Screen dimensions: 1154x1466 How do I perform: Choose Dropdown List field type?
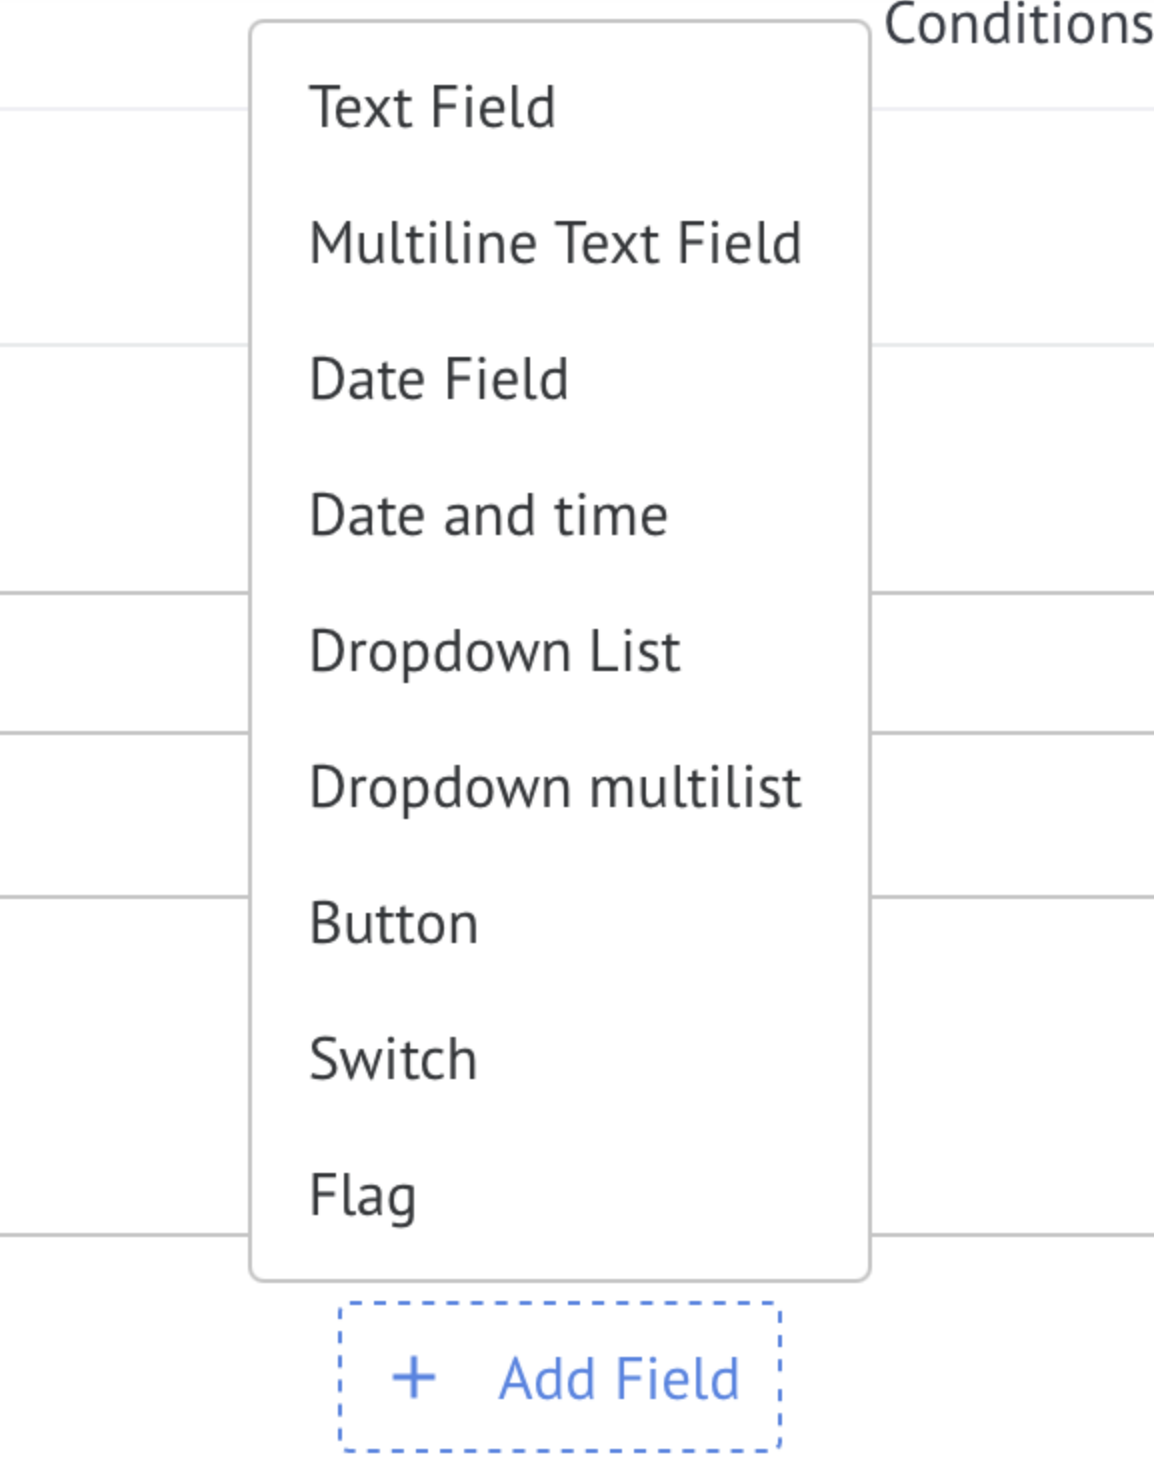[559, 651]
